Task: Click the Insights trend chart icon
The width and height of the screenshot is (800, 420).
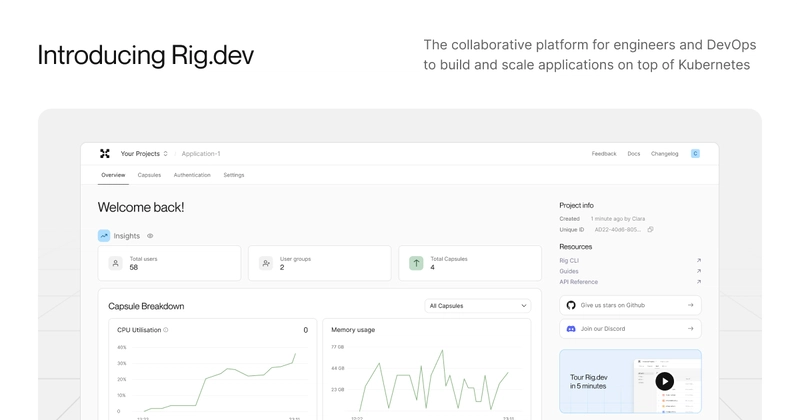Action: [104, 236]
